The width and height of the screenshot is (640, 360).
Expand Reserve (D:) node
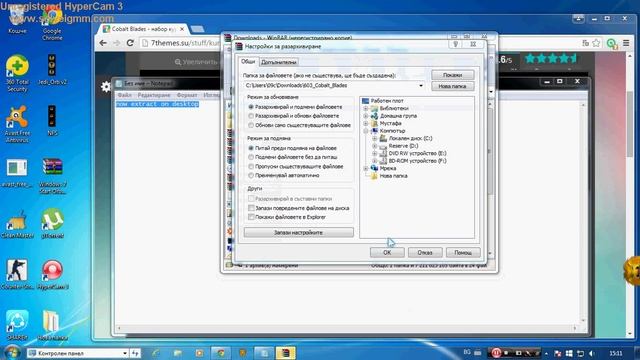pos(375,146)
